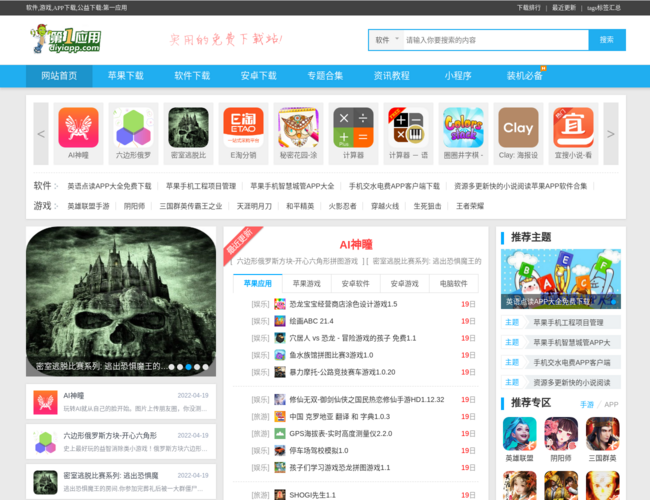Image resolution: width=650 pixels, height=500 pixels.
Task: Click the 宜搜小说 red app icon
Action: (x=573, y=128)
